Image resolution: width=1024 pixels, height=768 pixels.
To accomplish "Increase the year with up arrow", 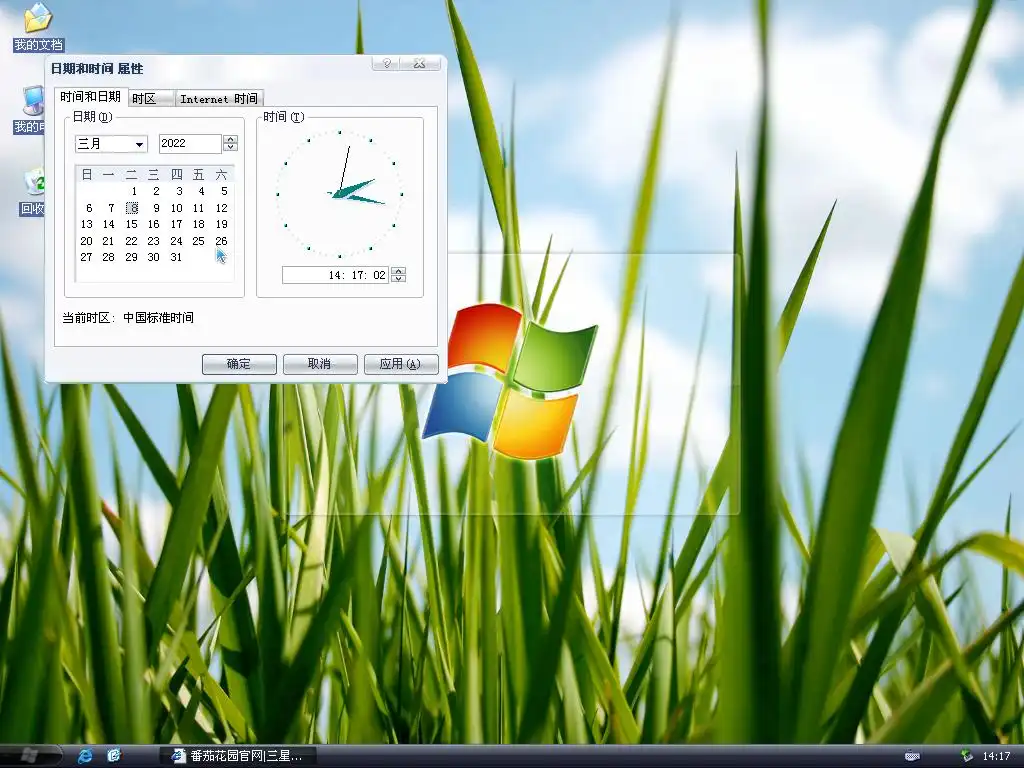I will click(231, 139).
